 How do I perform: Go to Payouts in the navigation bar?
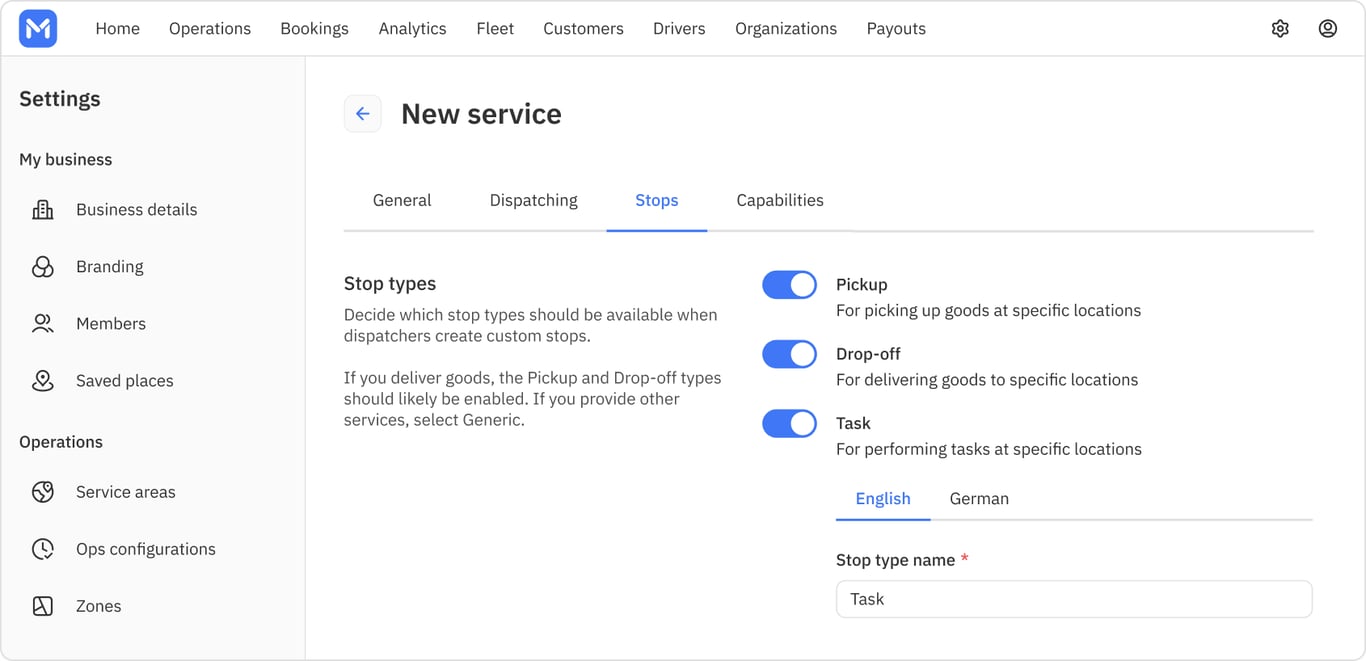(896, 29)
